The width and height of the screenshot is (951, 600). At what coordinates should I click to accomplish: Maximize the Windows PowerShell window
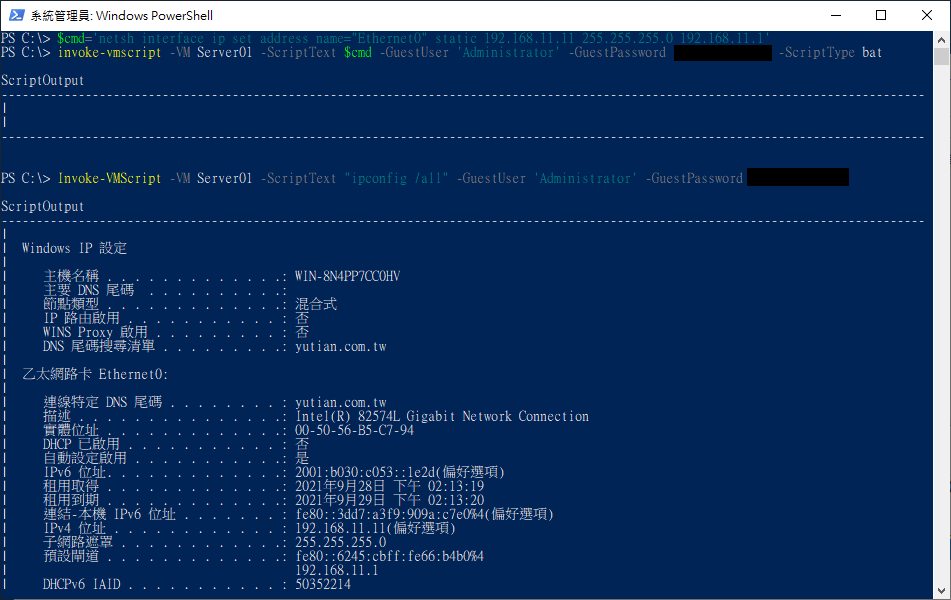click(881, 15)
